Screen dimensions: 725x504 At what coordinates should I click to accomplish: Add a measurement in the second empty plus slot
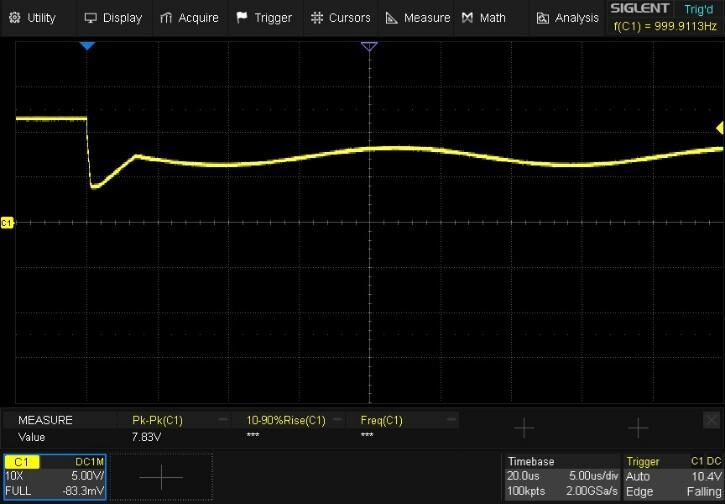coord(638,428)
